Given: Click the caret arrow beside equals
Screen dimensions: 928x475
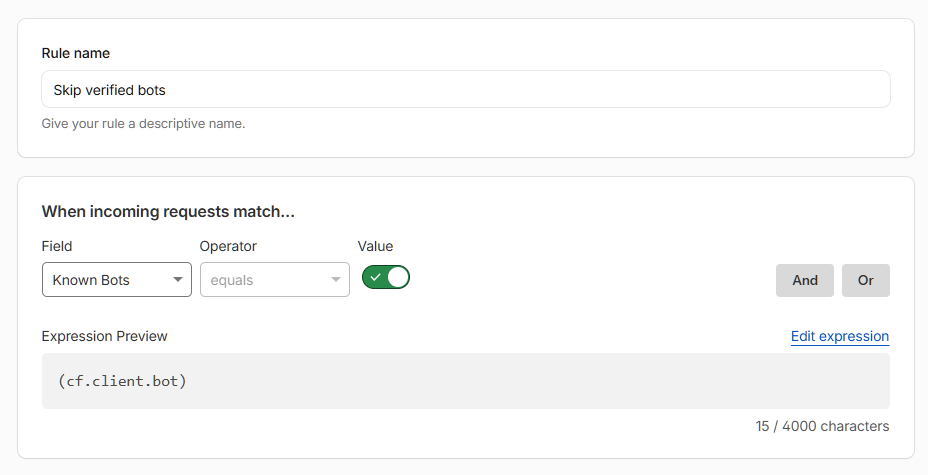Looking at the screenshot, I should (x=336, y=280).
